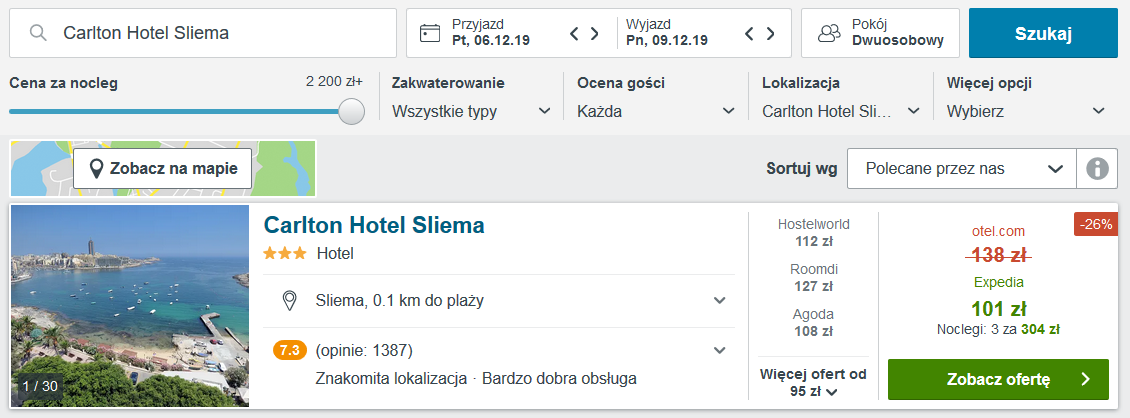Click the price per night slider handle

(351, 111)
